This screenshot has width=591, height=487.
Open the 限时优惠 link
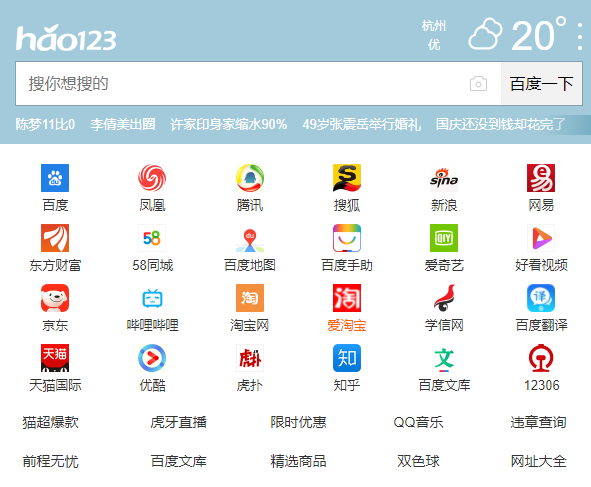point(298,422)
